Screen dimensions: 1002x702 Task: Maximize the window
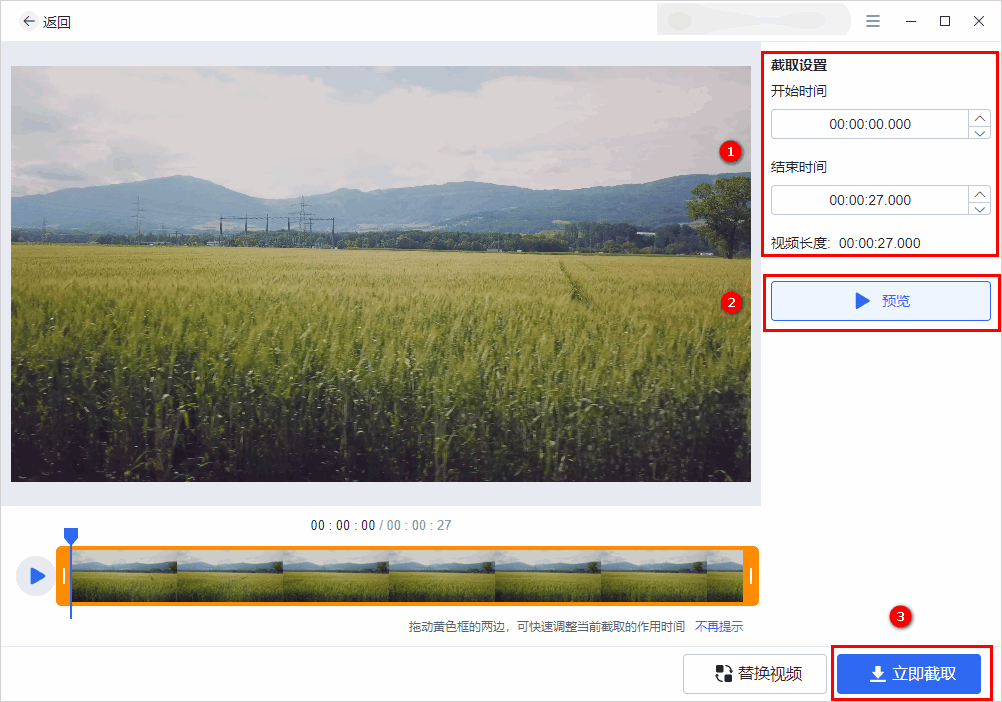tap(944, 21)
